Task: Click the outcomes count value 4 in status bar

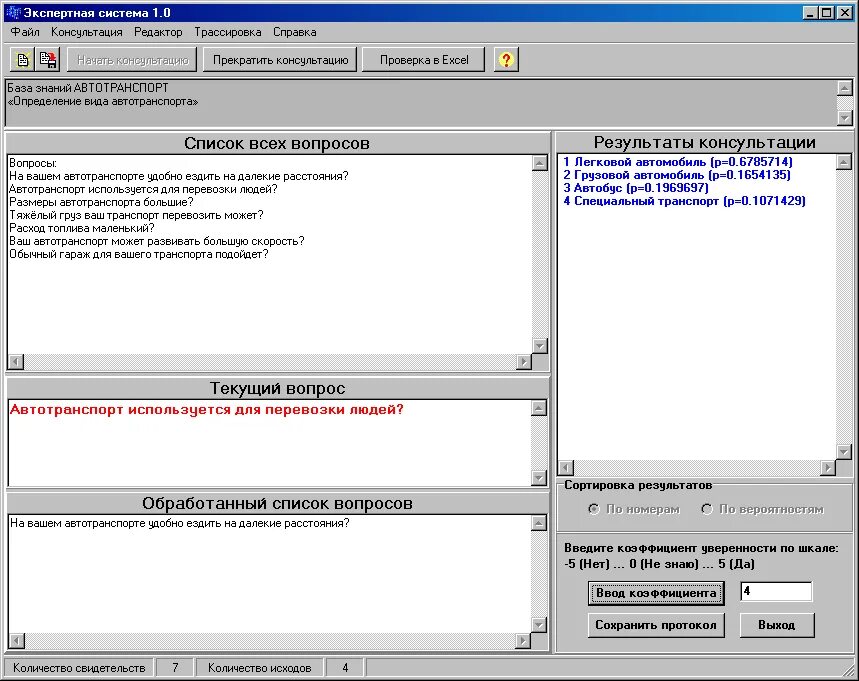Action: tap(345, 668)
